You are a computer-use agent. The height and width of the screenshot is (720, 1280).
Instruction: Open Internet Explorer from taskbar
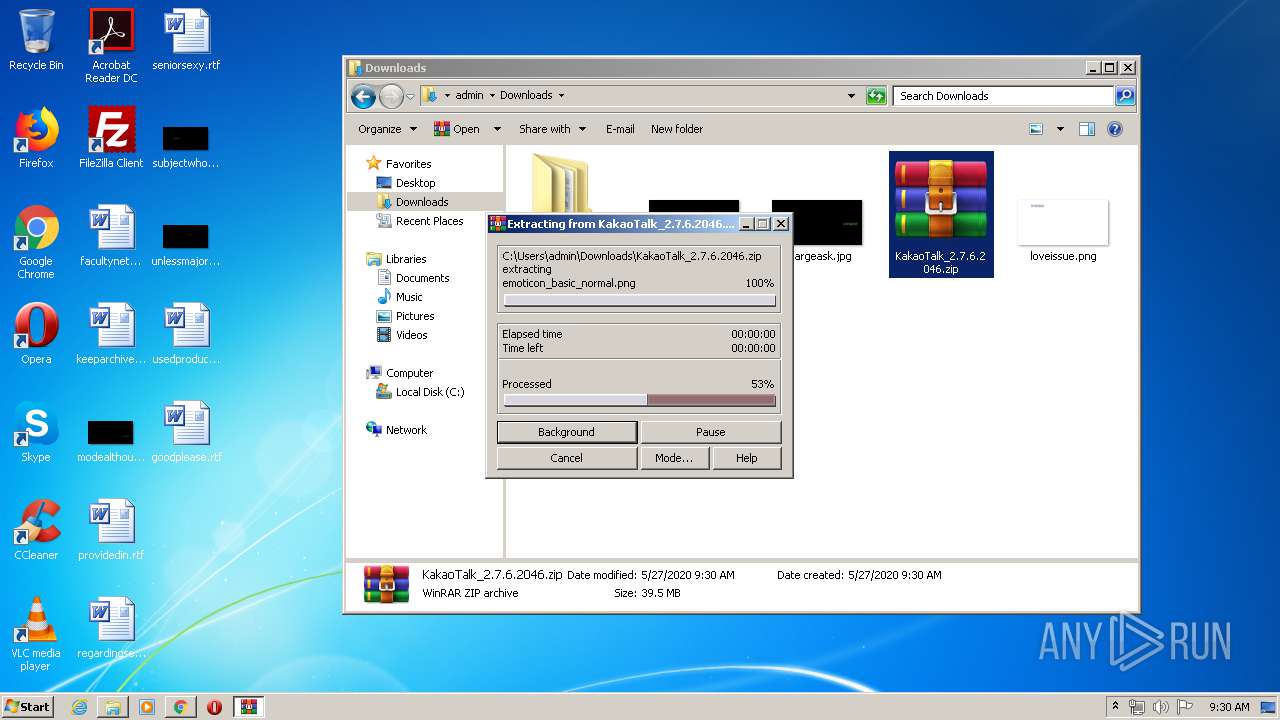pos(79,707)
